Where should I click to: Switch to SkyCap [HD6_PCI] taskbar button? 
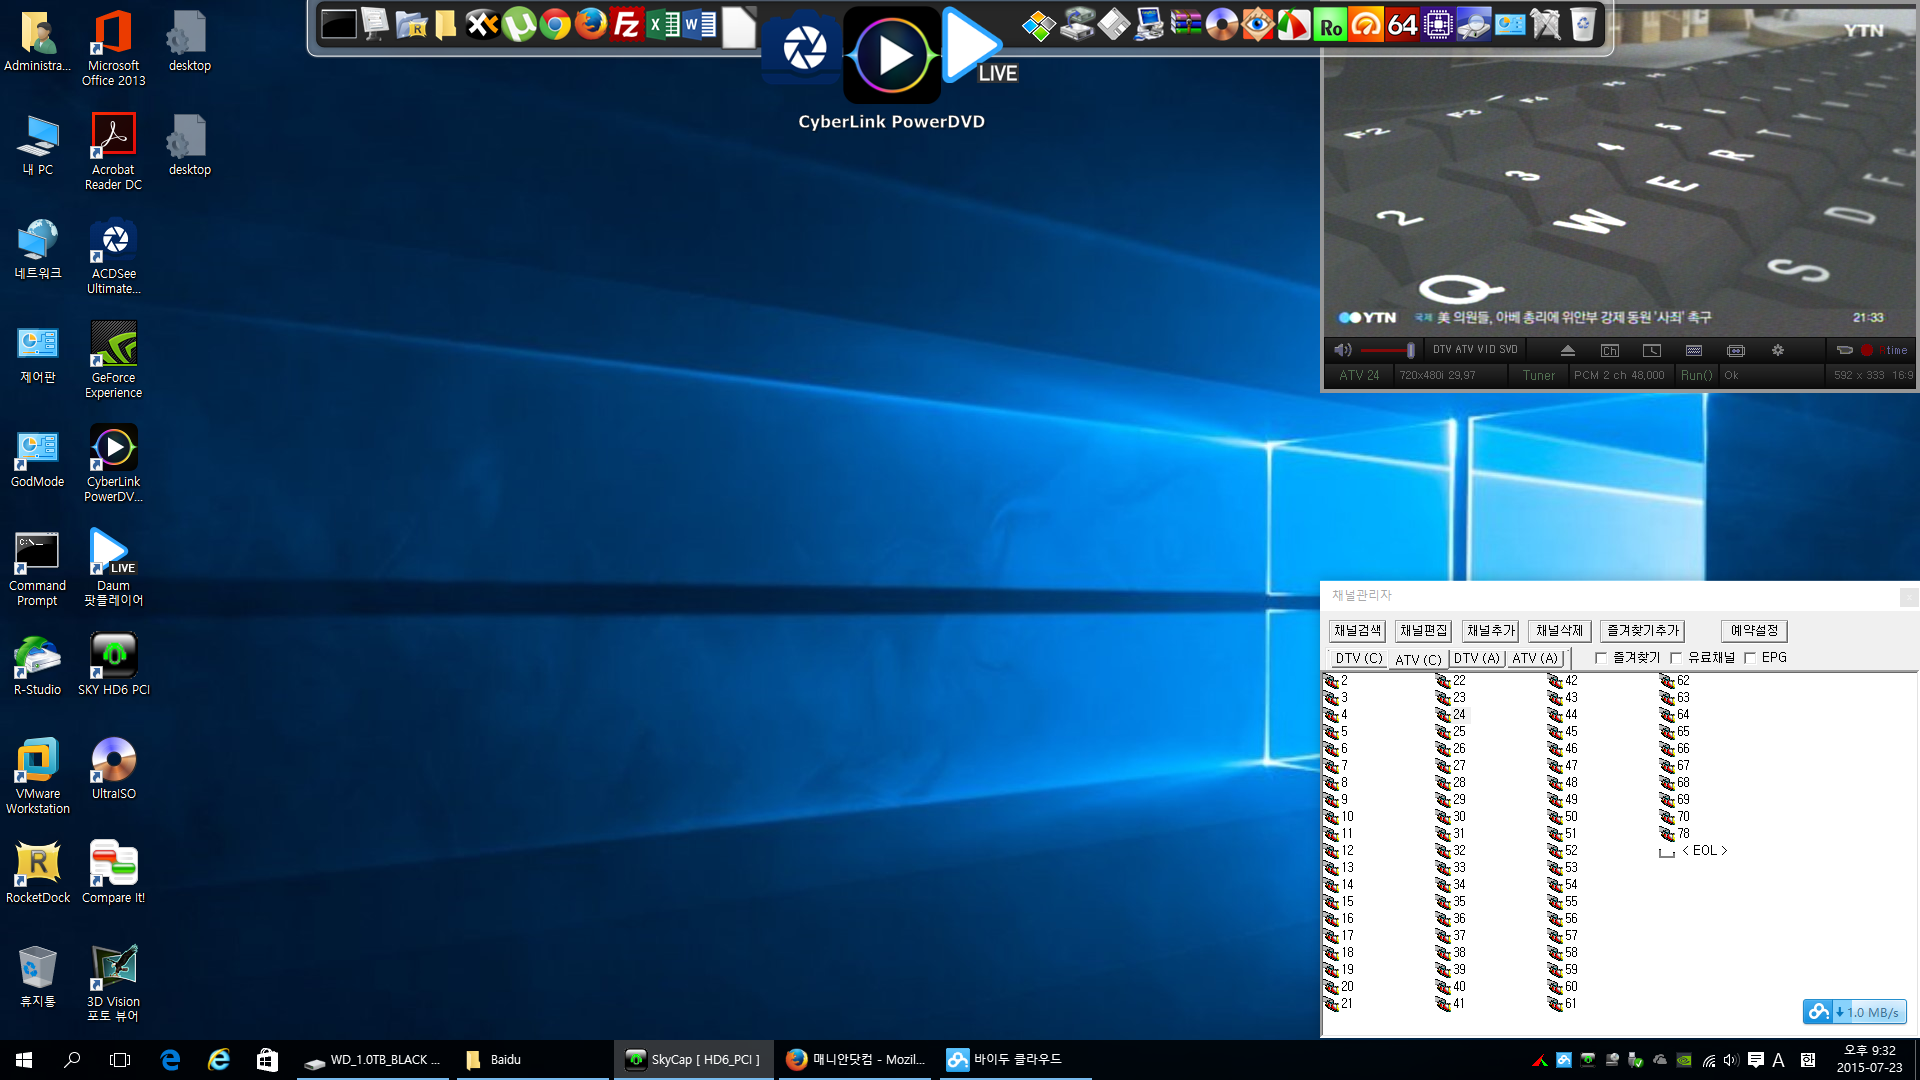692,1060
